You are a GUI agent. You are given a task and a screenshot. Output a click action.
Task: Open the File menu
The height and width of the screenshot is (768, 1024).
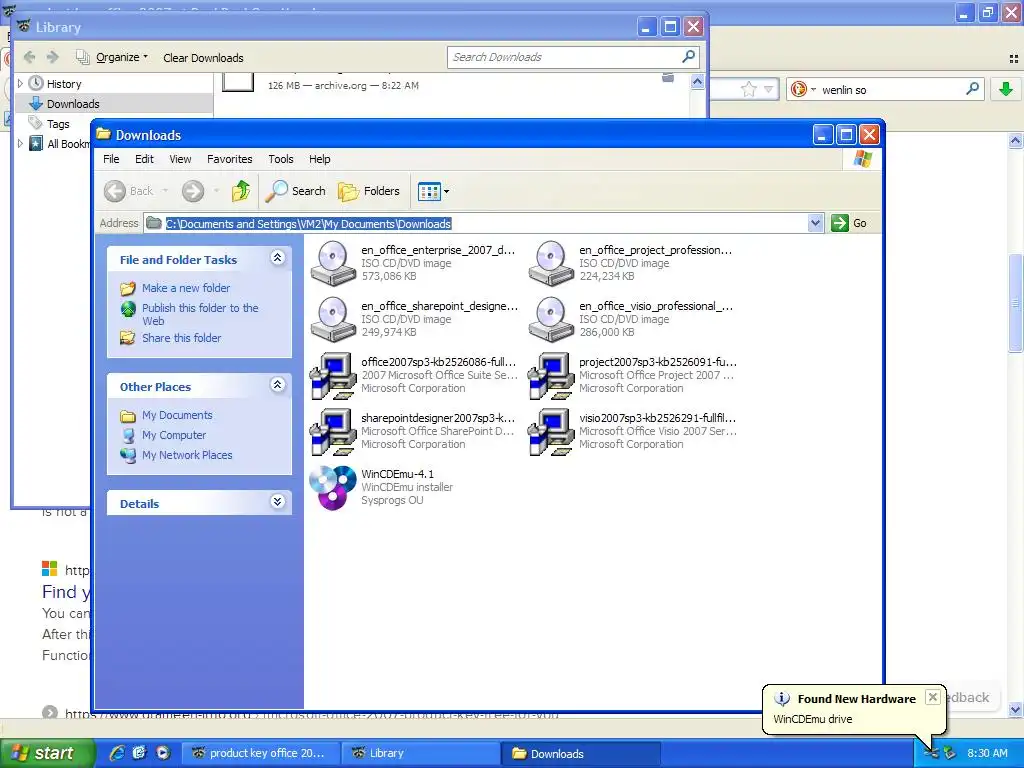[111, 159]
